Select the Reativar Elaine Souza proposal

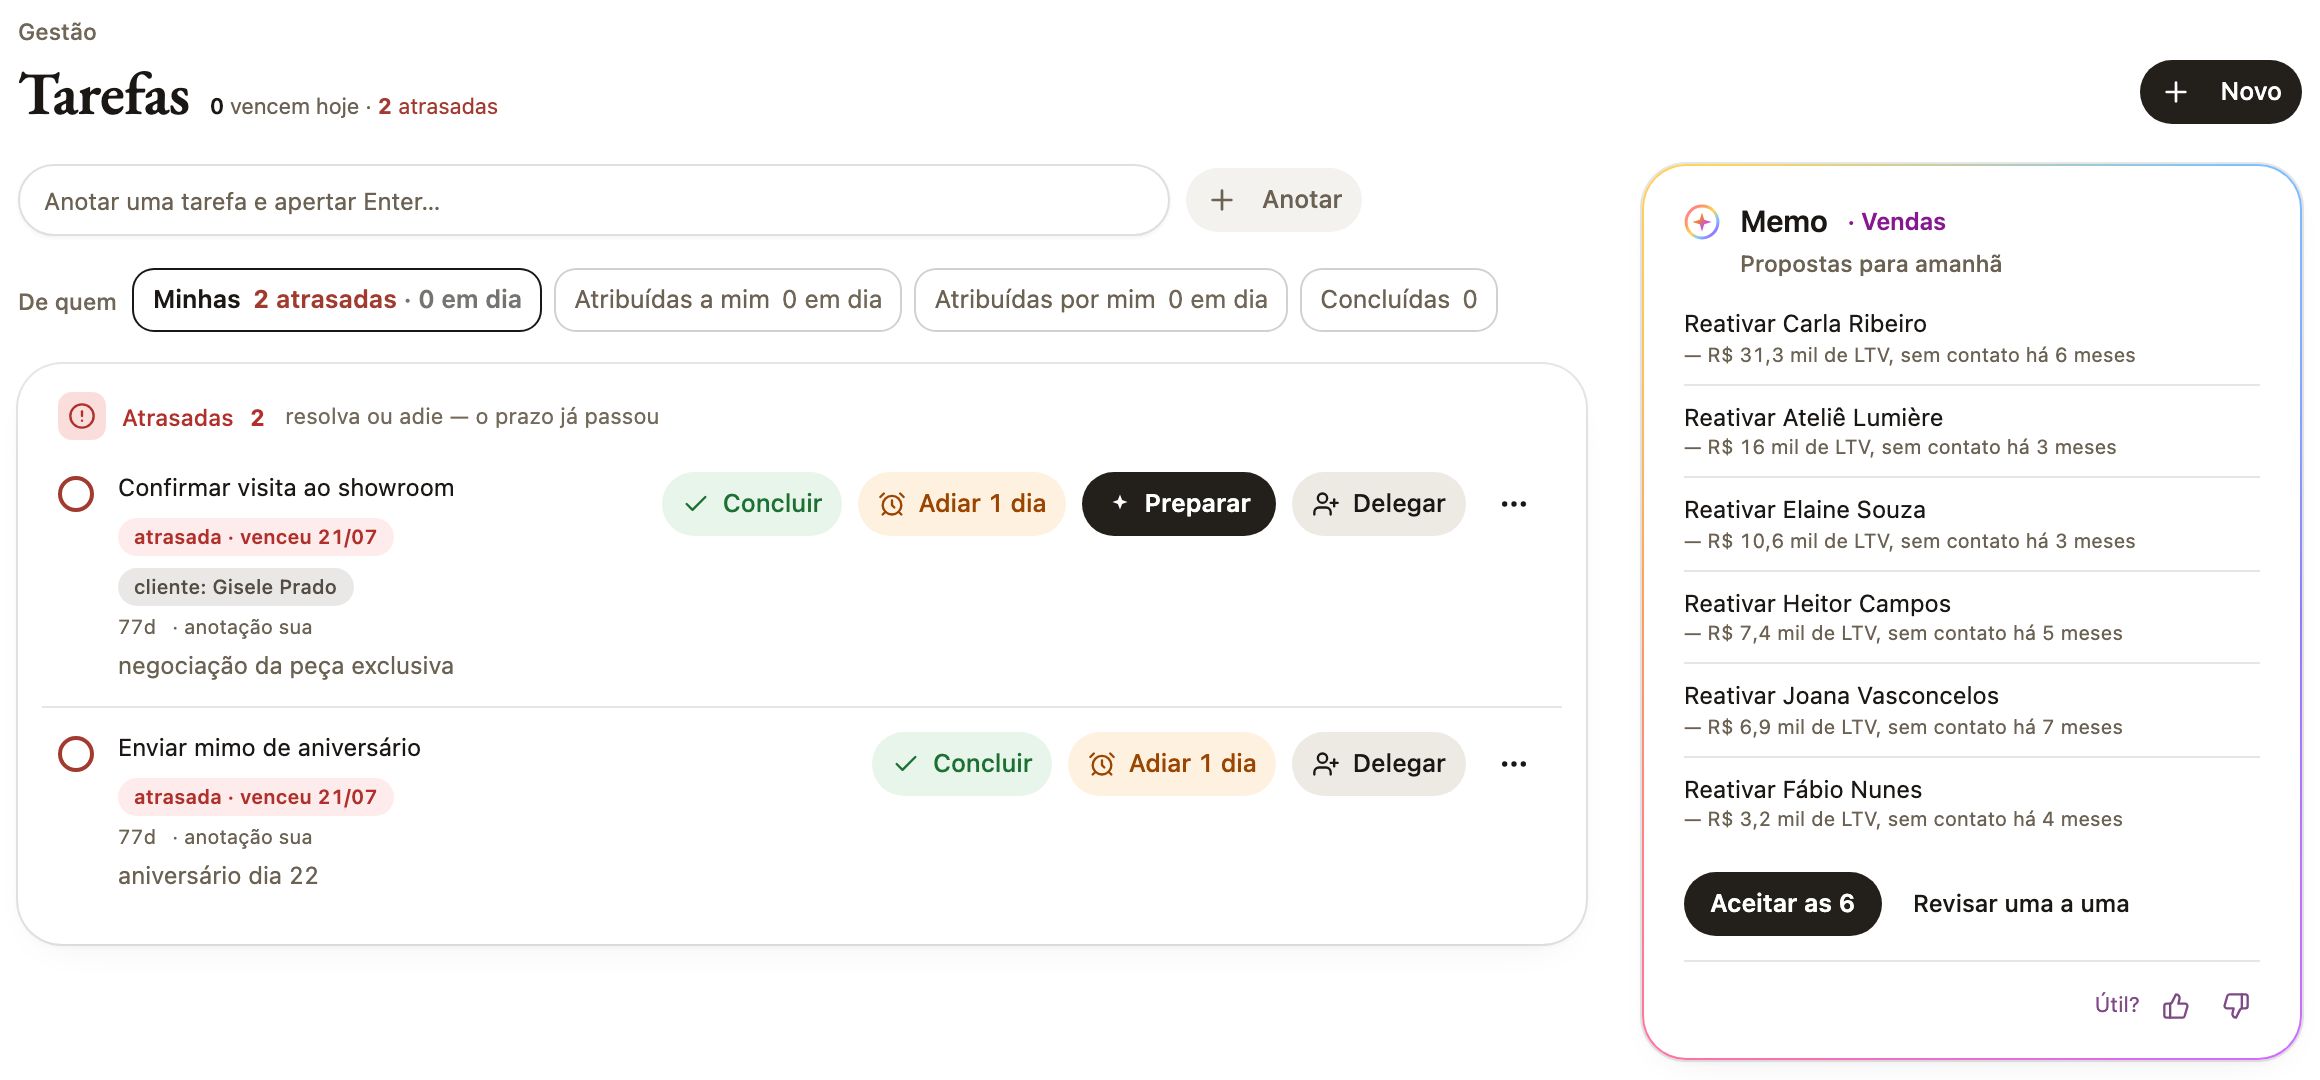click(1971, 525)
